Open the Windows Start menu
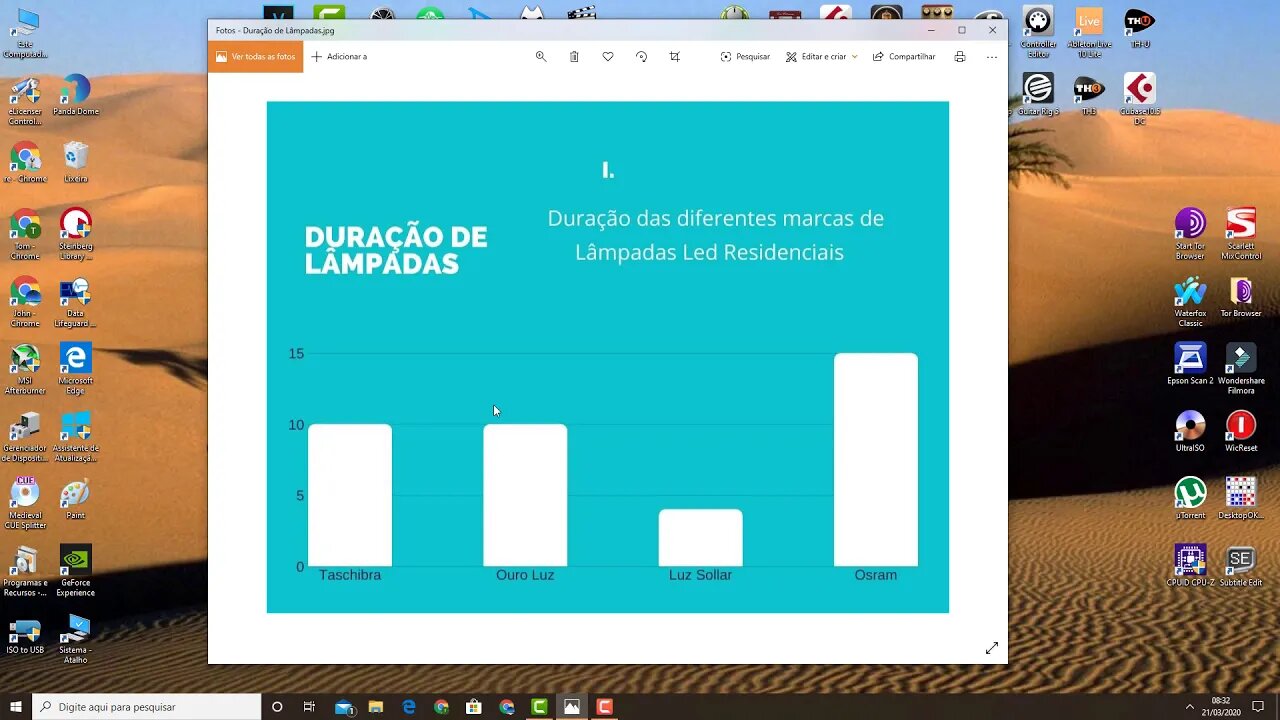Image resolution: width=1280 pixels, height=720 pixels. 16,707
